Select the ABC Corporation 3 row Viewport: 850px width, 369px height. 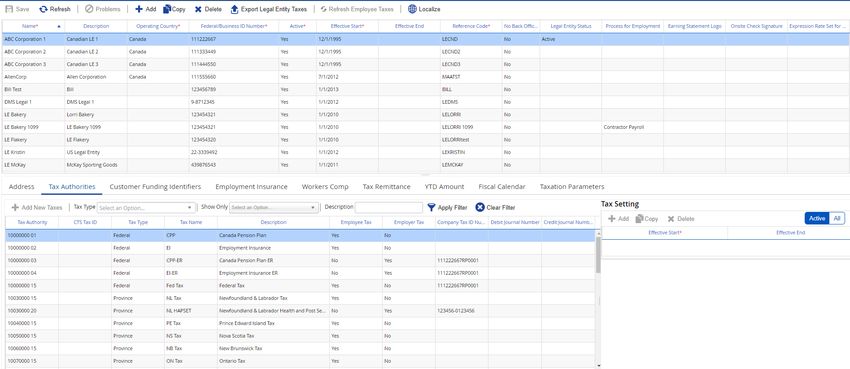click(x=425, y=64)
